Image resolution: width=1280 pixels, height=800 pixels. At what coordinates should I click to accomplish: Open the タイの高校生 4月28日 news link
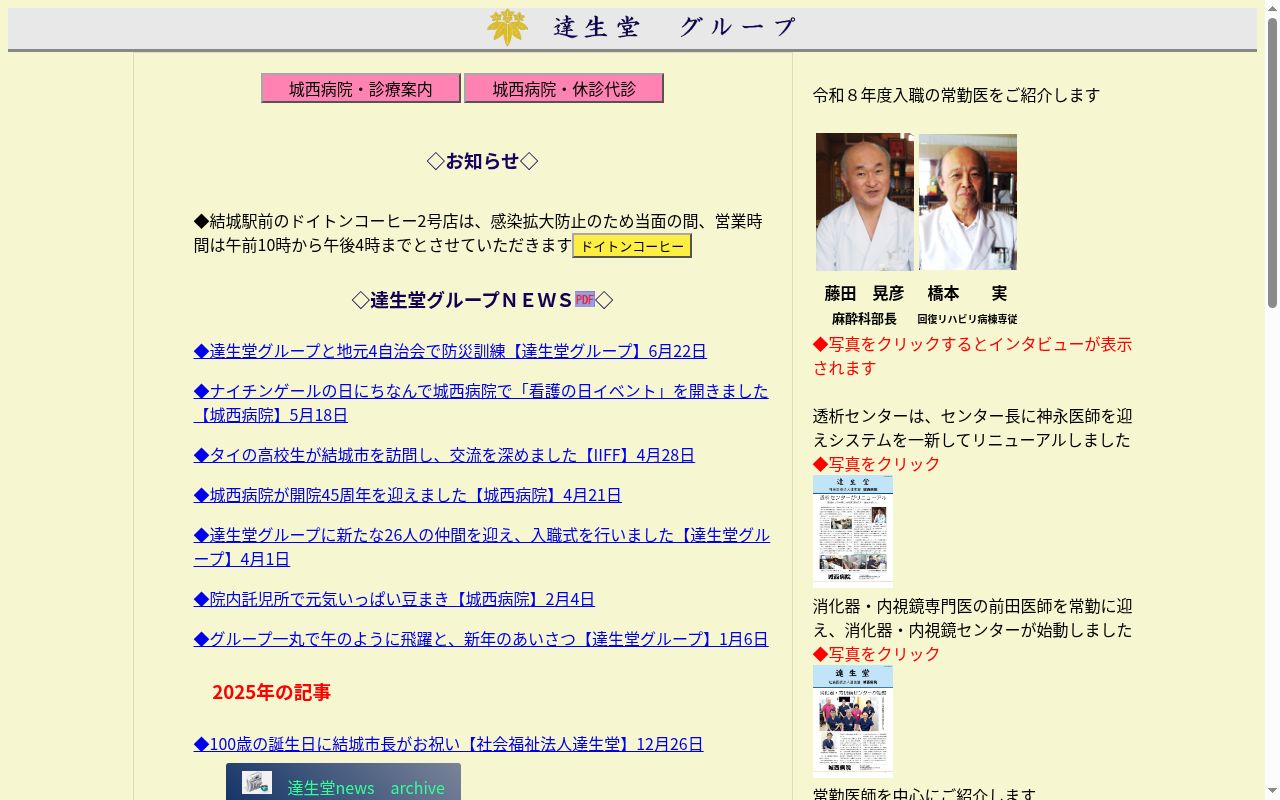444,455
